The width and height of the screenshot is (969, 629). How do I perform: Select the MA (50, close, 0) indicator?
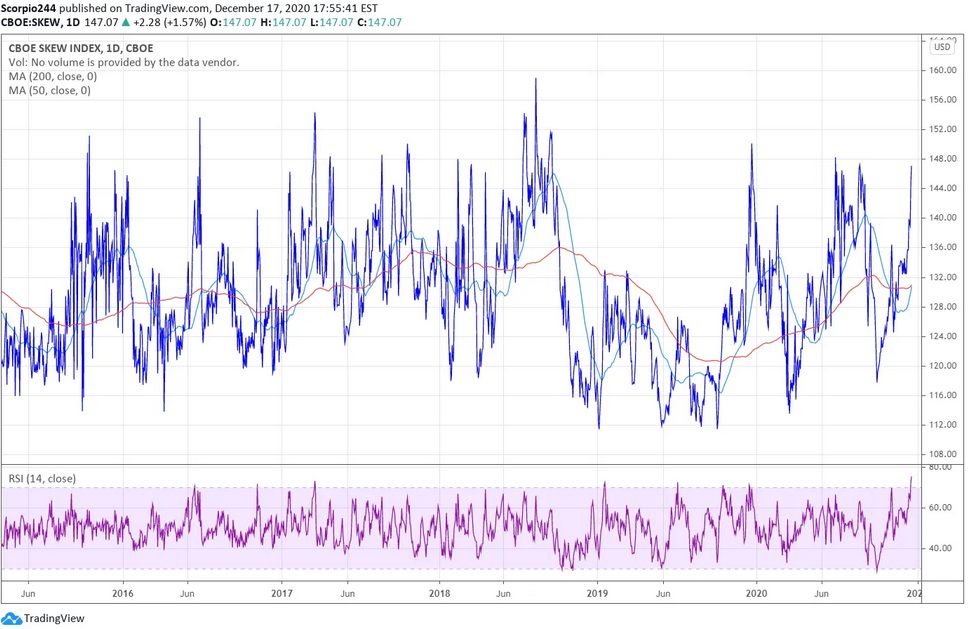(x=49, y=91)
